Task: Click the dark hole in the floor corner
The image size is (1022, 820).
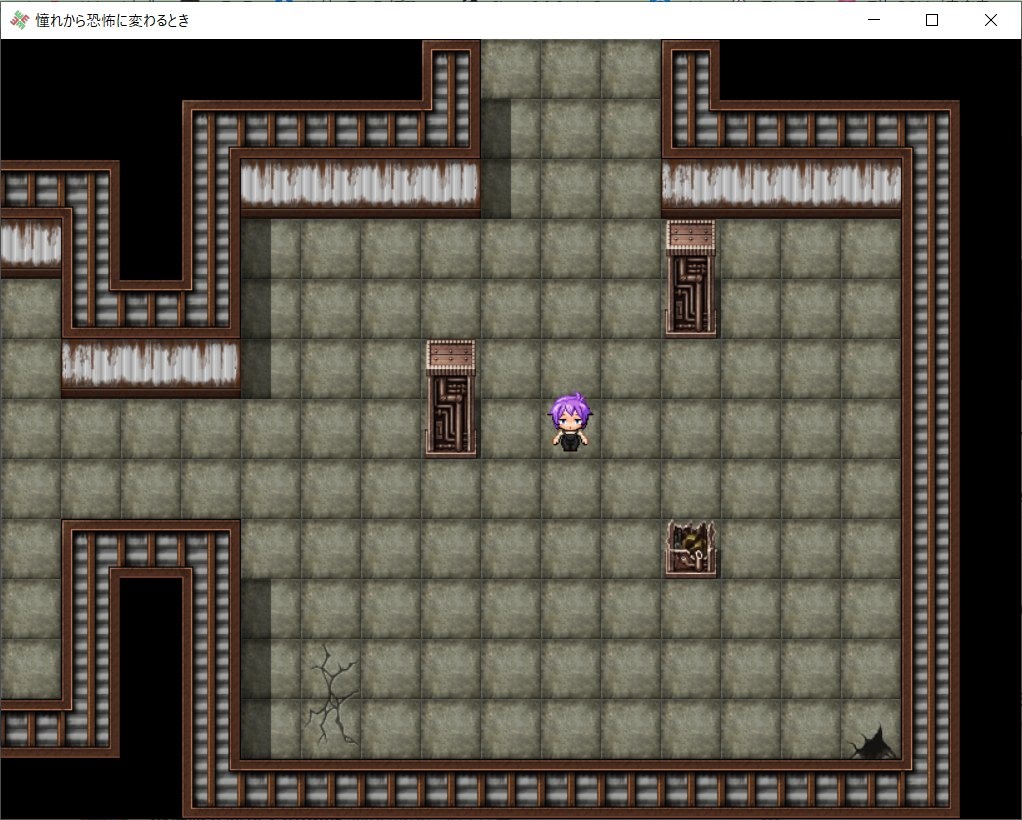Action: [x=874, y=742]
